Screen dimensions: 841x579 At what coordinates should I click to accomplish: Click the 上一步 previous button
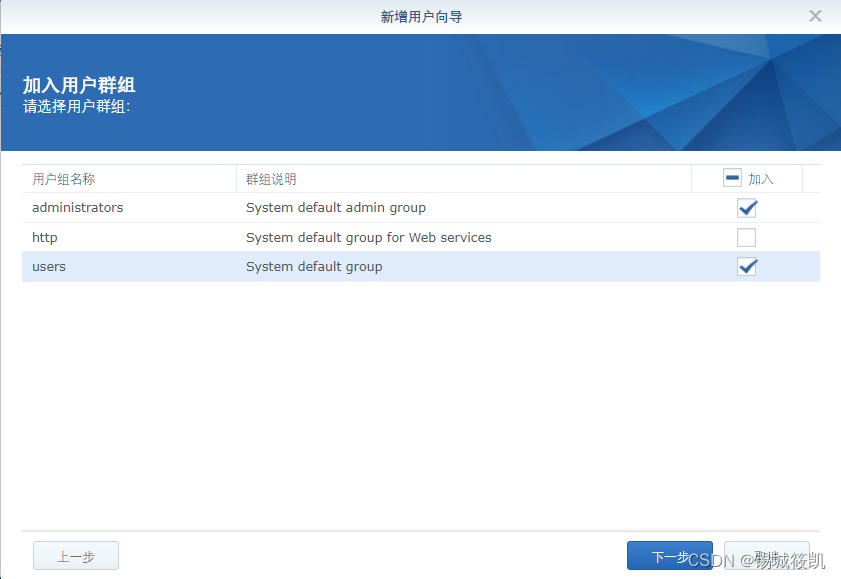pos(76,556)
